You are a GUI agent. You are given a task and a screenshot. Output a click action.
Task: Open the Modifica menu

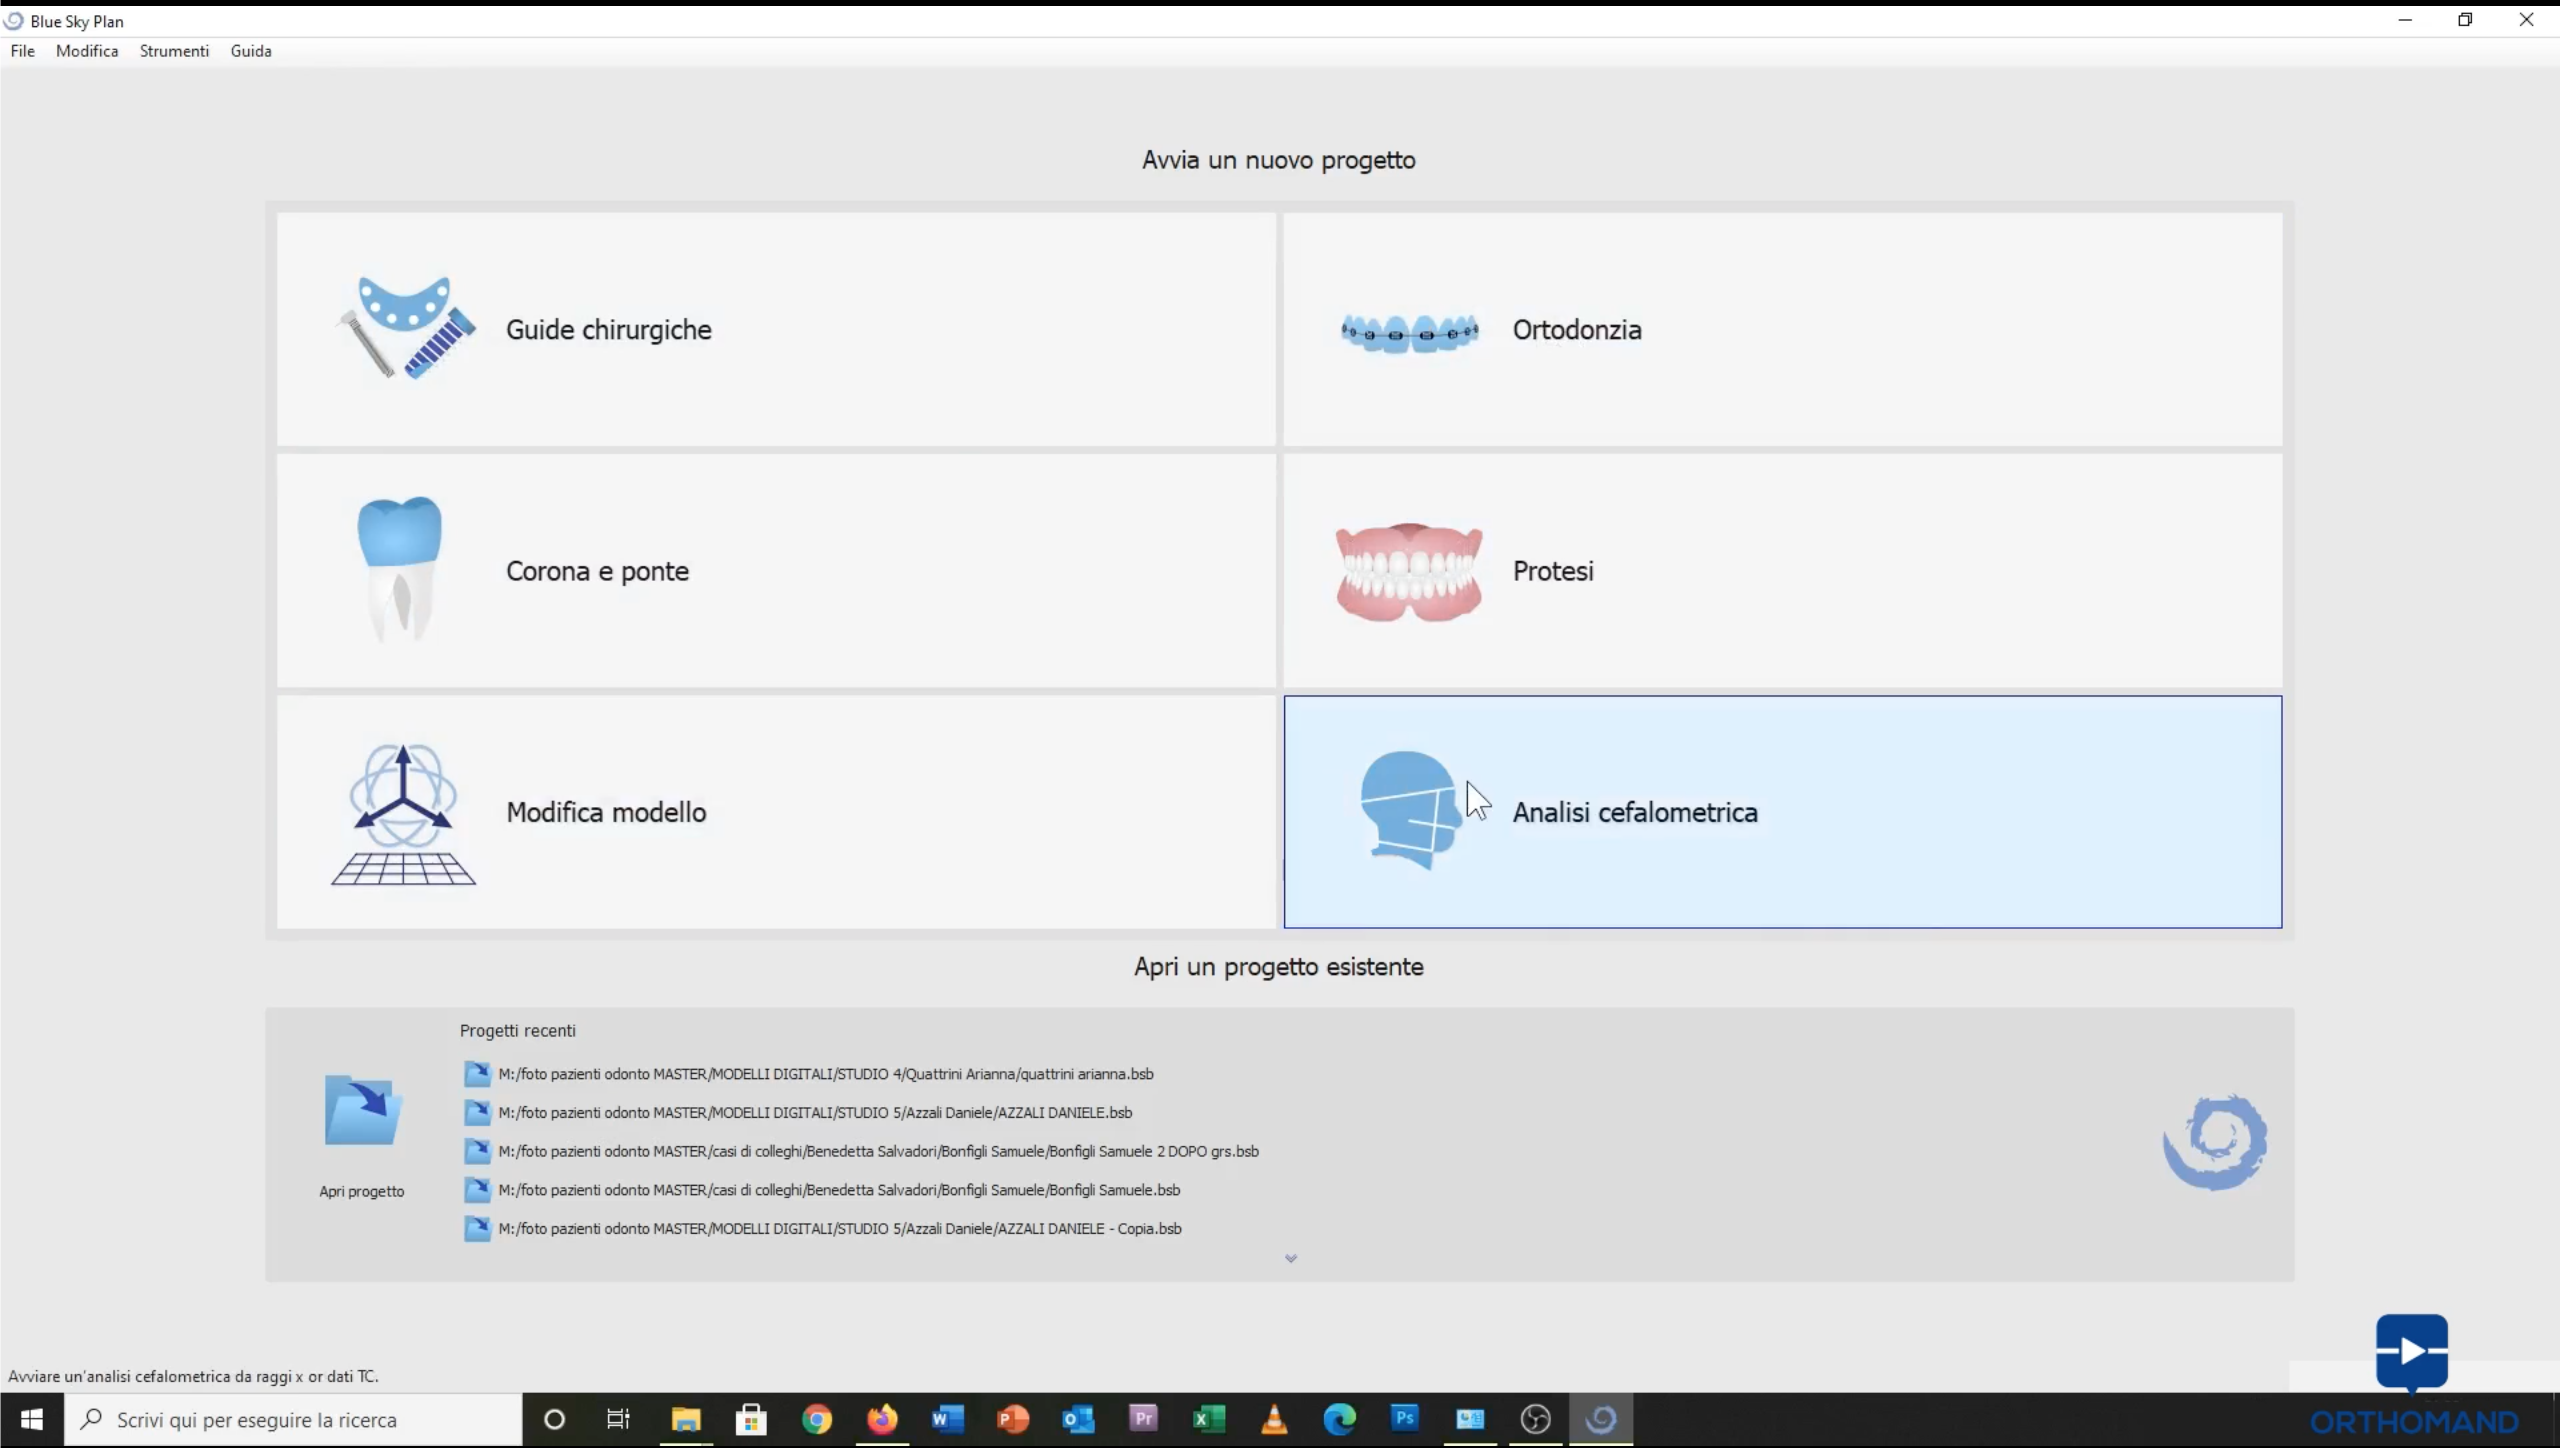[x=87, y=51]
